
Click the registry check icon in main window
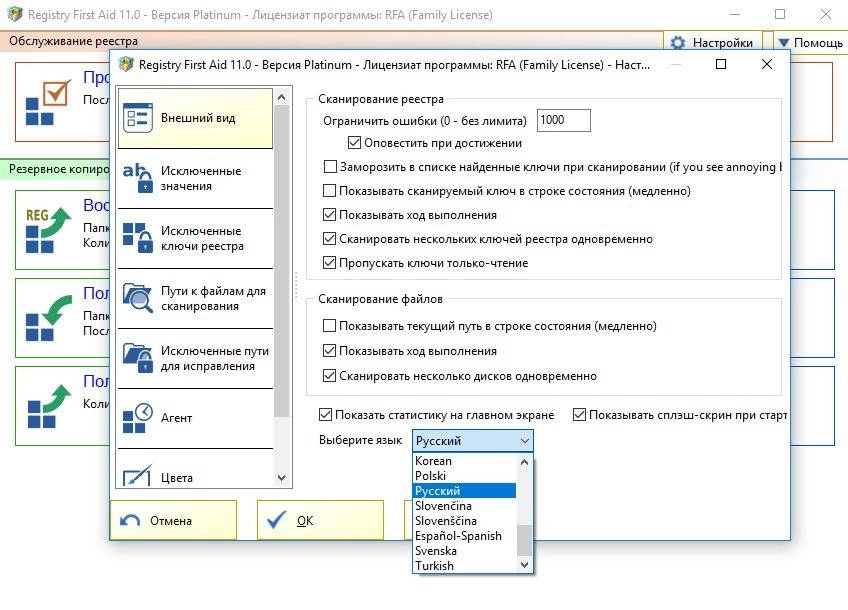point(48,102)
